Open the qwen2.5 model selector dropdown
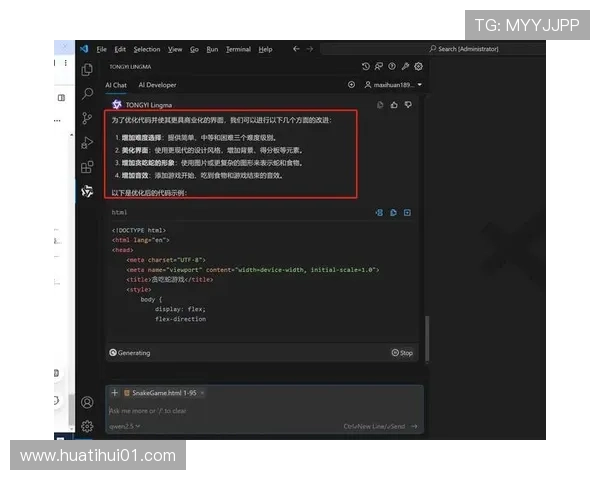Screen dimensions: 600x480 pos(124,426)
